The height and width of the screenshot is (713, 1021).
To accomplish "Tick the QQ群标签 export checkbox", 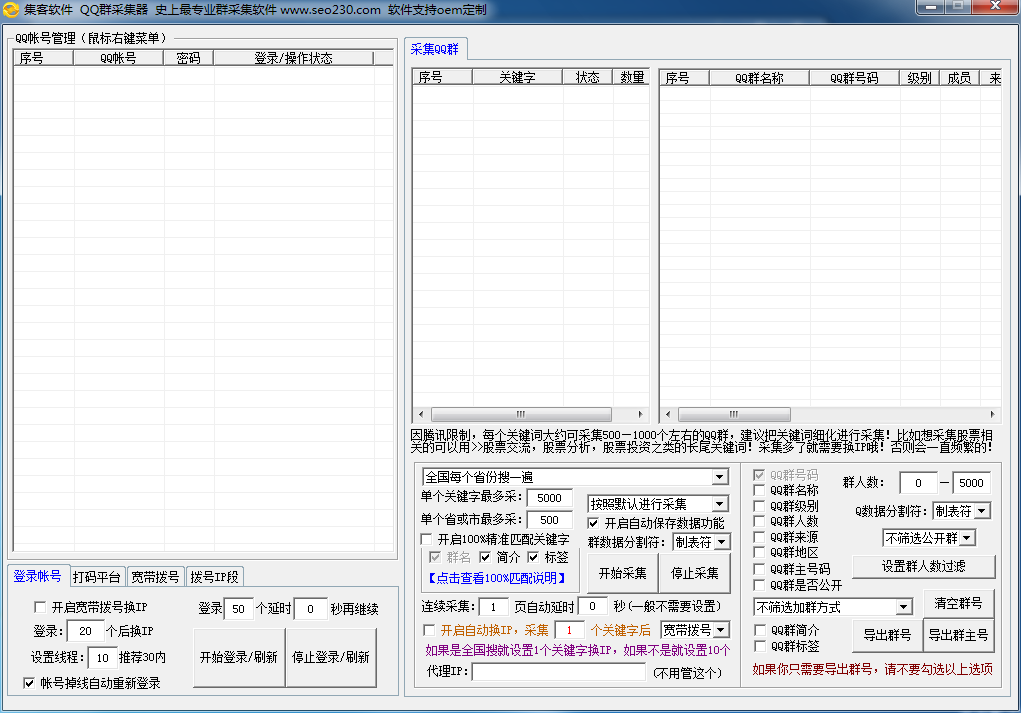I will click(760, 647).
